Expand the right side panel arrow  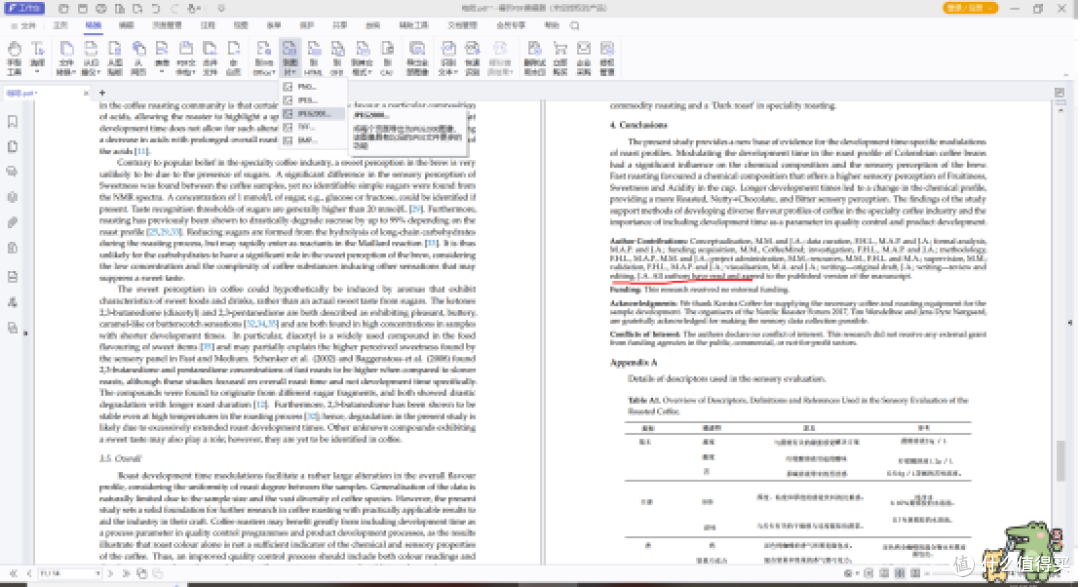pyautogui.click(x=1070, y=322)
